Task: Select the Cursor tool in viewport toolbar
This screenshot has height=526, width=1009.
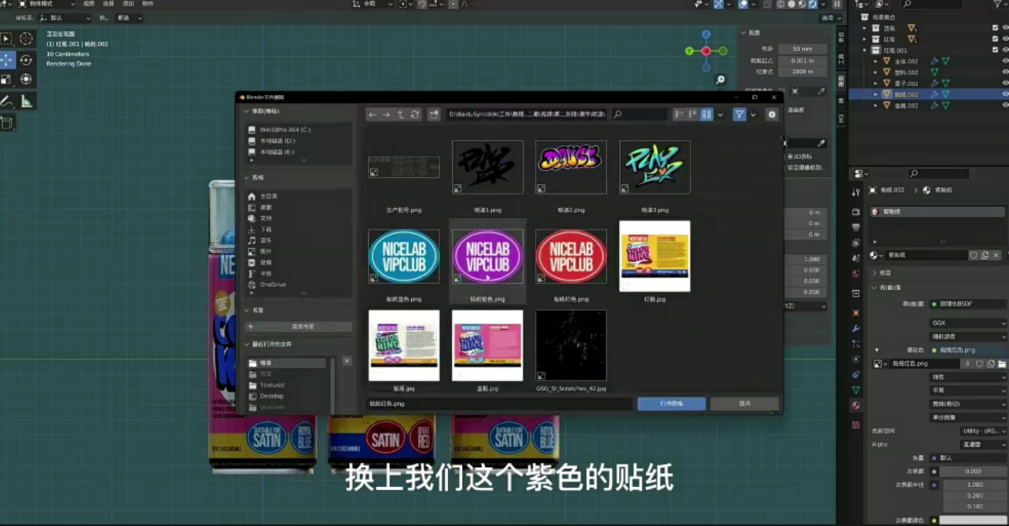Action: pos(26,39)
